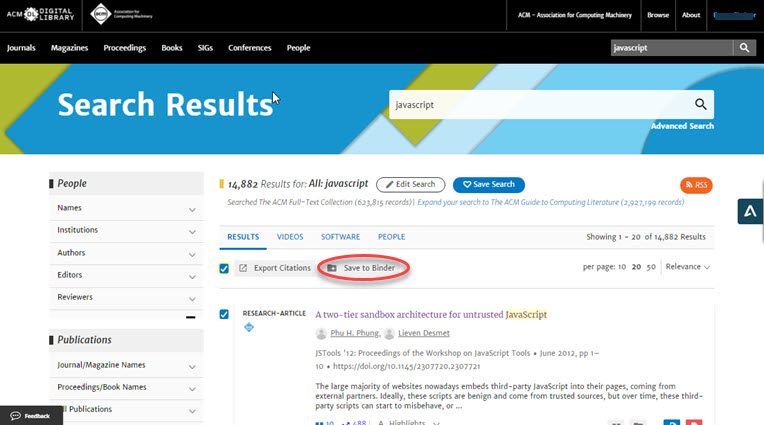Open the RSS feed button

(x=696, y=185)
